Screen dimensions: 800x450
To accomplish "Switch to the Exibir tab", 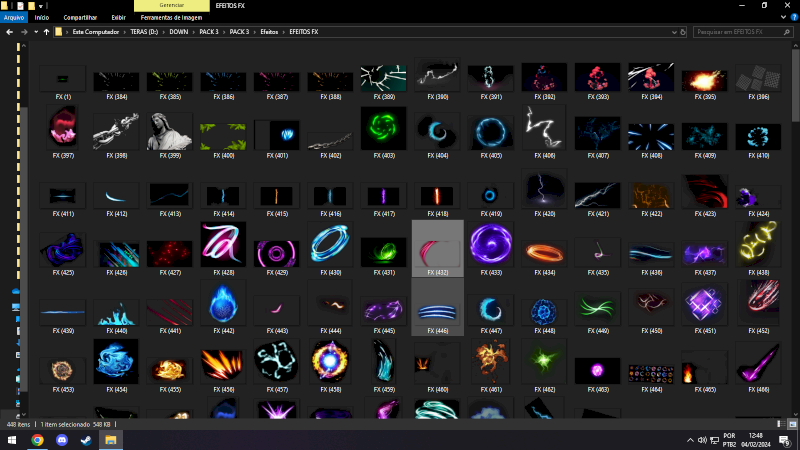I will [118, 17].
